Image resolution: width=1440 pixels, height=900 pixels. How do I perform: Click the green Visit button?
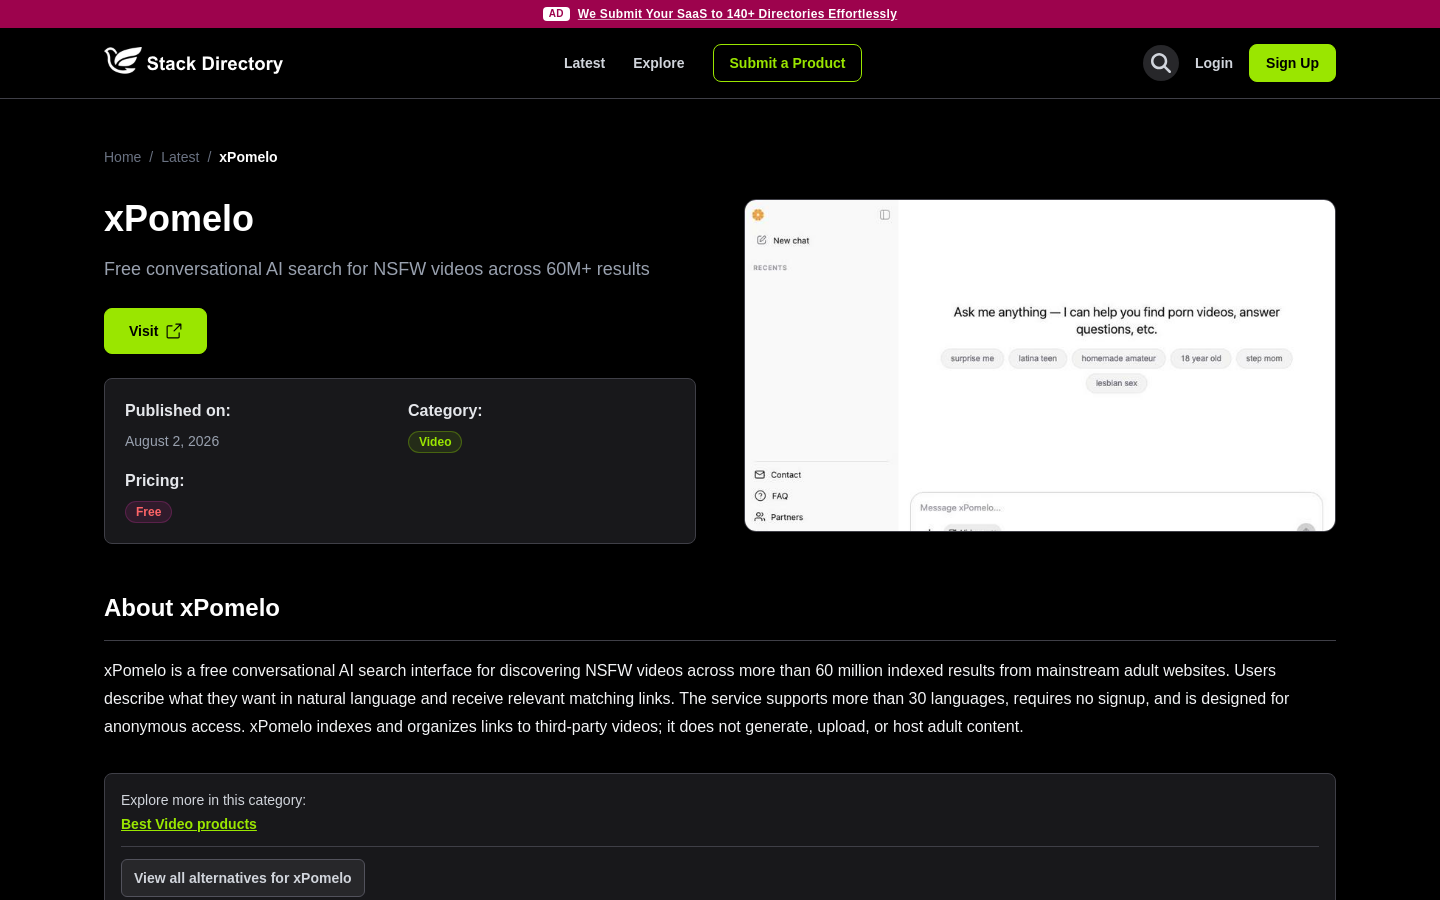click(x=155, y=331)
